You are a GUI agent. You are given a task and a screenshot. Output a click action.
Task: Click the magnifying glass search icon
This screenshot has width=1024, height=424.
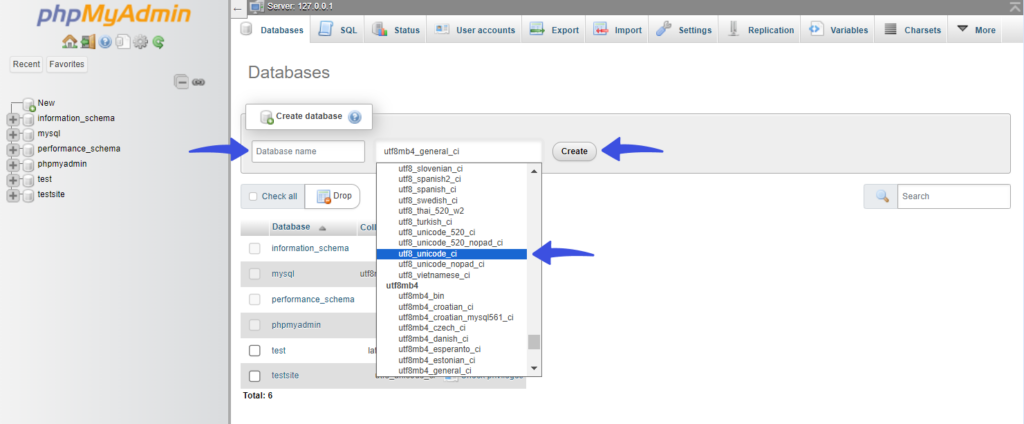click(882, 196)
